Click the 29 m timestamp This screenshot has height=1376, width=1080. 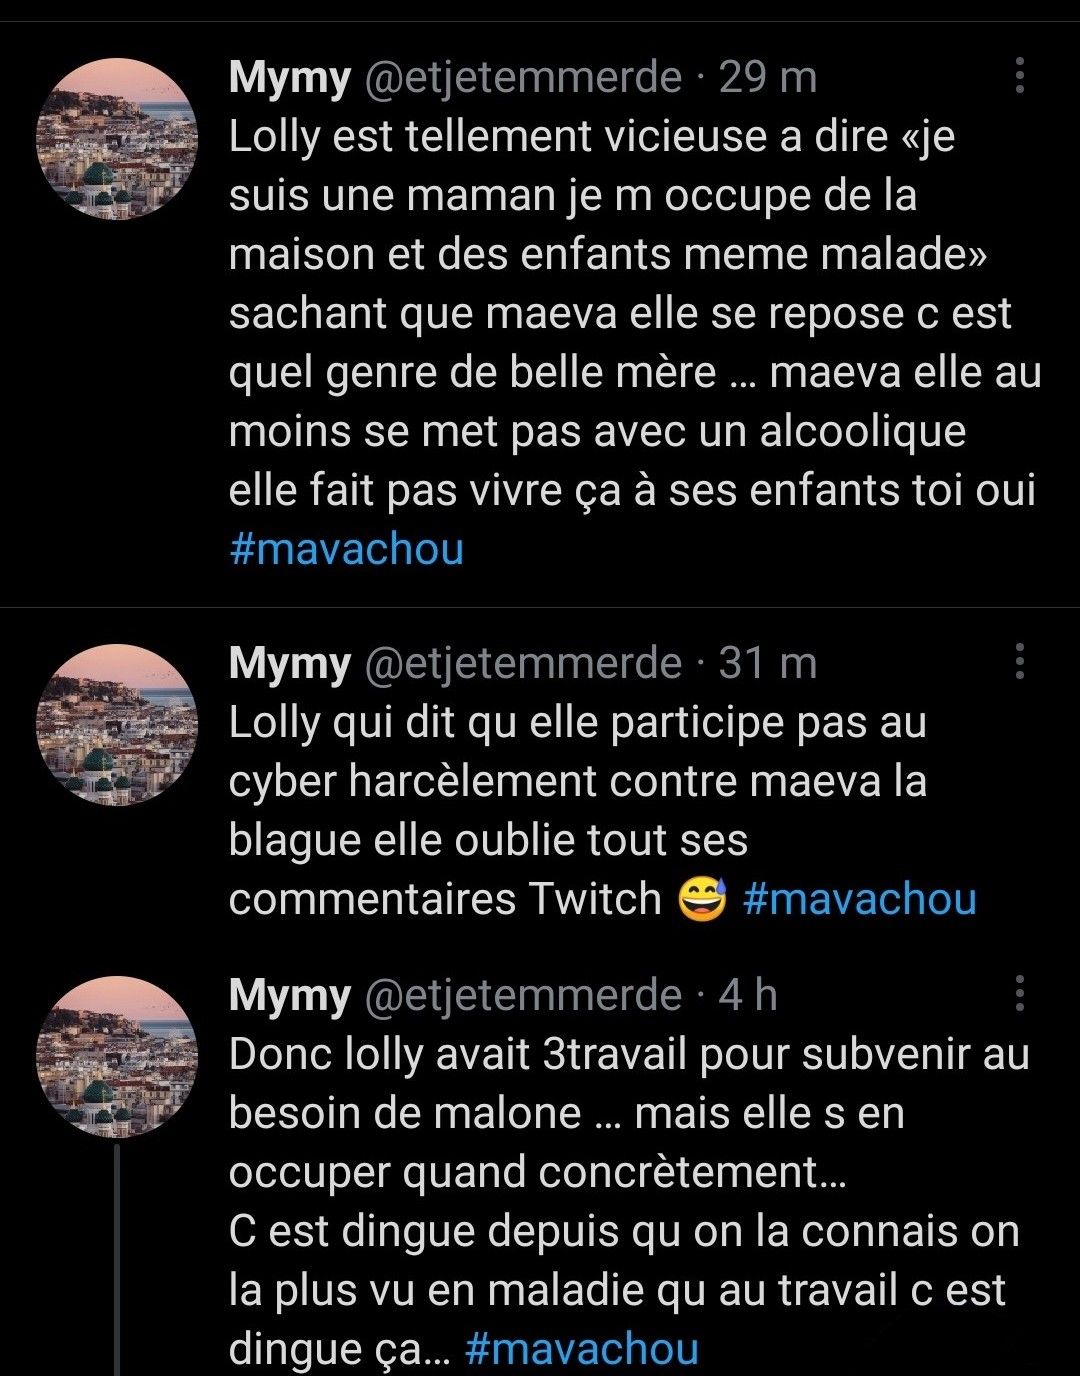click(768, 77)
